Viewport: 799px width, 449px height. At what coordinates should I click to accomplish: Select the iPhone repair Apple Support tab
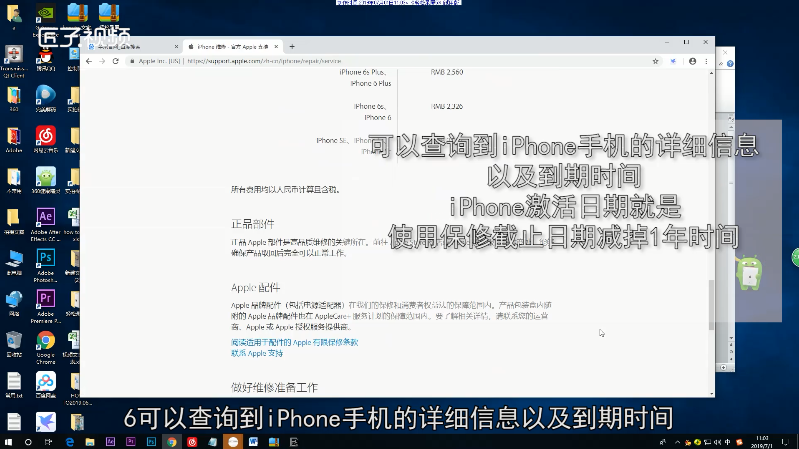tap(230, 47)
